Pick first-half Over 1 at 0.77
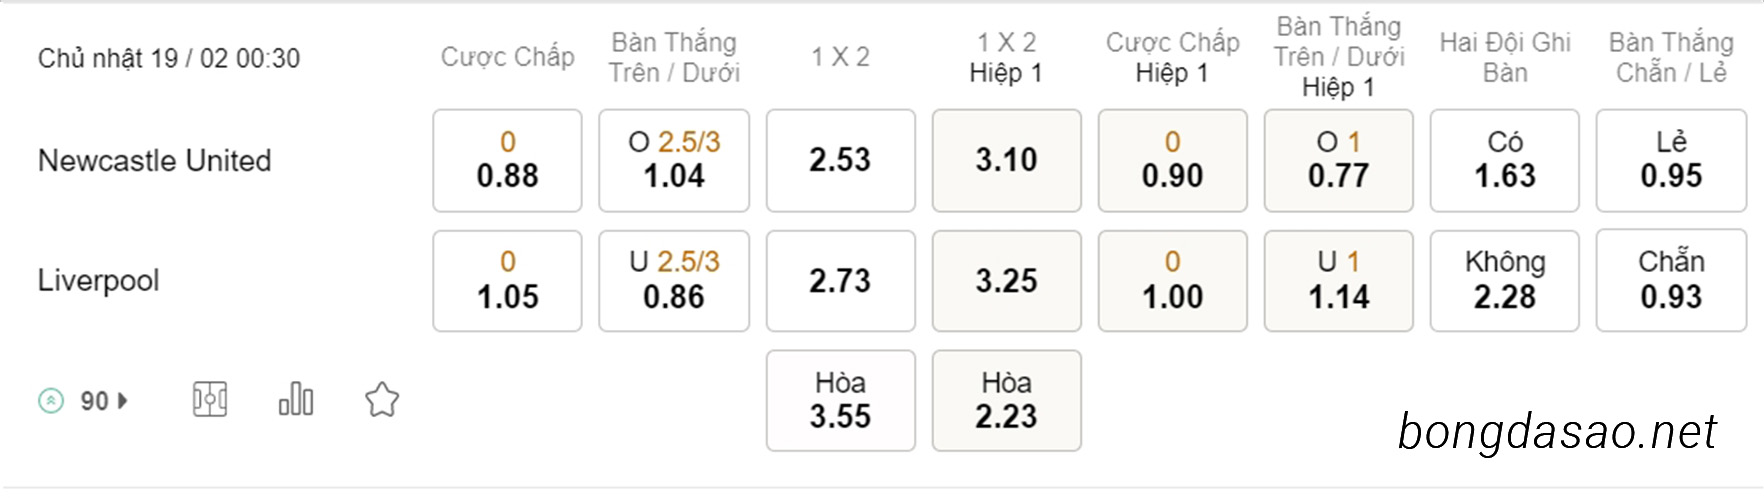Viewport: 1764px width, 498px height. click(1338, 160)
